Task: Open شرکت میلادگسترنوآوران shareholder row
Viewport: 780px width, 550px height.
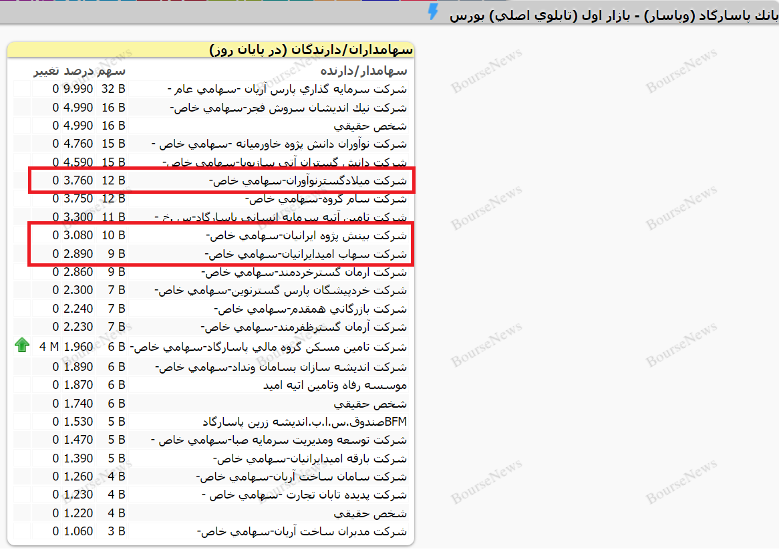Action: pos(307,181)
